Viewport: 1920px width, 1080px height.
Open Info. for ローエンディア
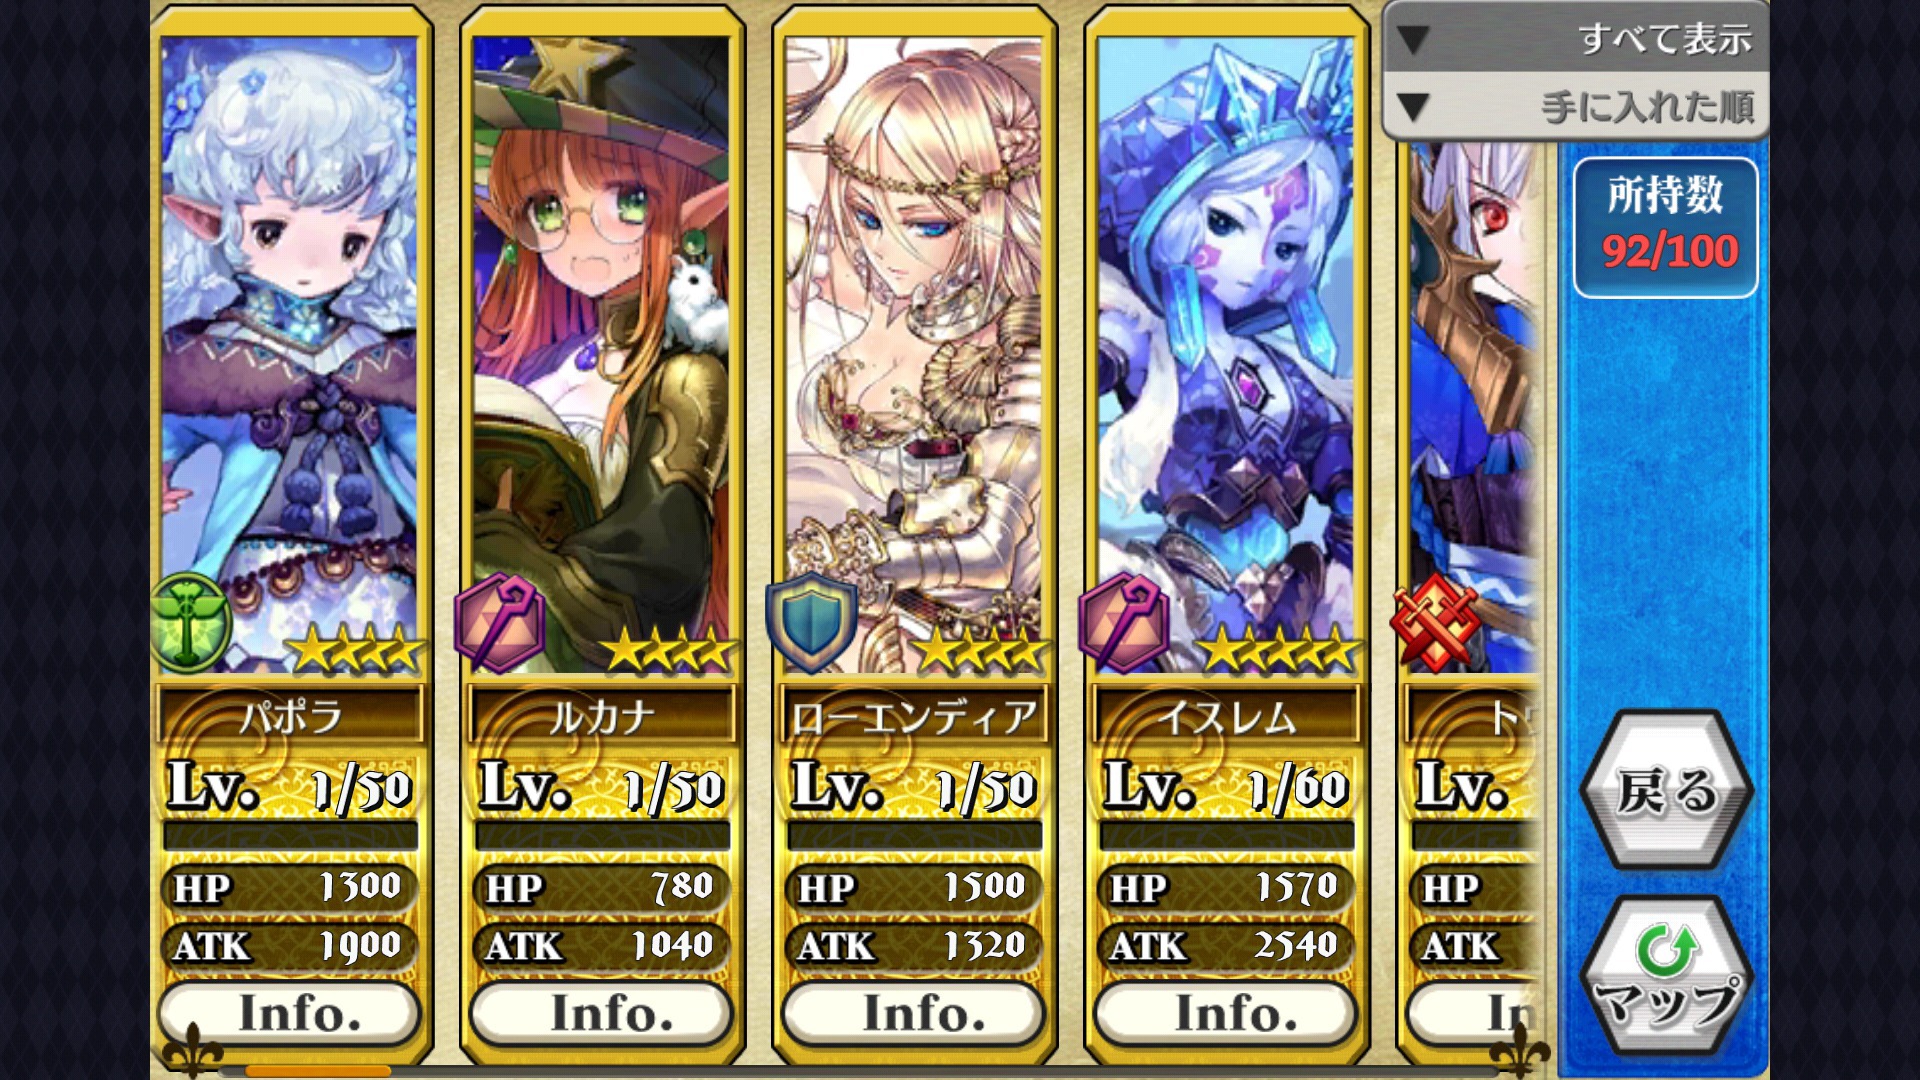point(914,1013)
